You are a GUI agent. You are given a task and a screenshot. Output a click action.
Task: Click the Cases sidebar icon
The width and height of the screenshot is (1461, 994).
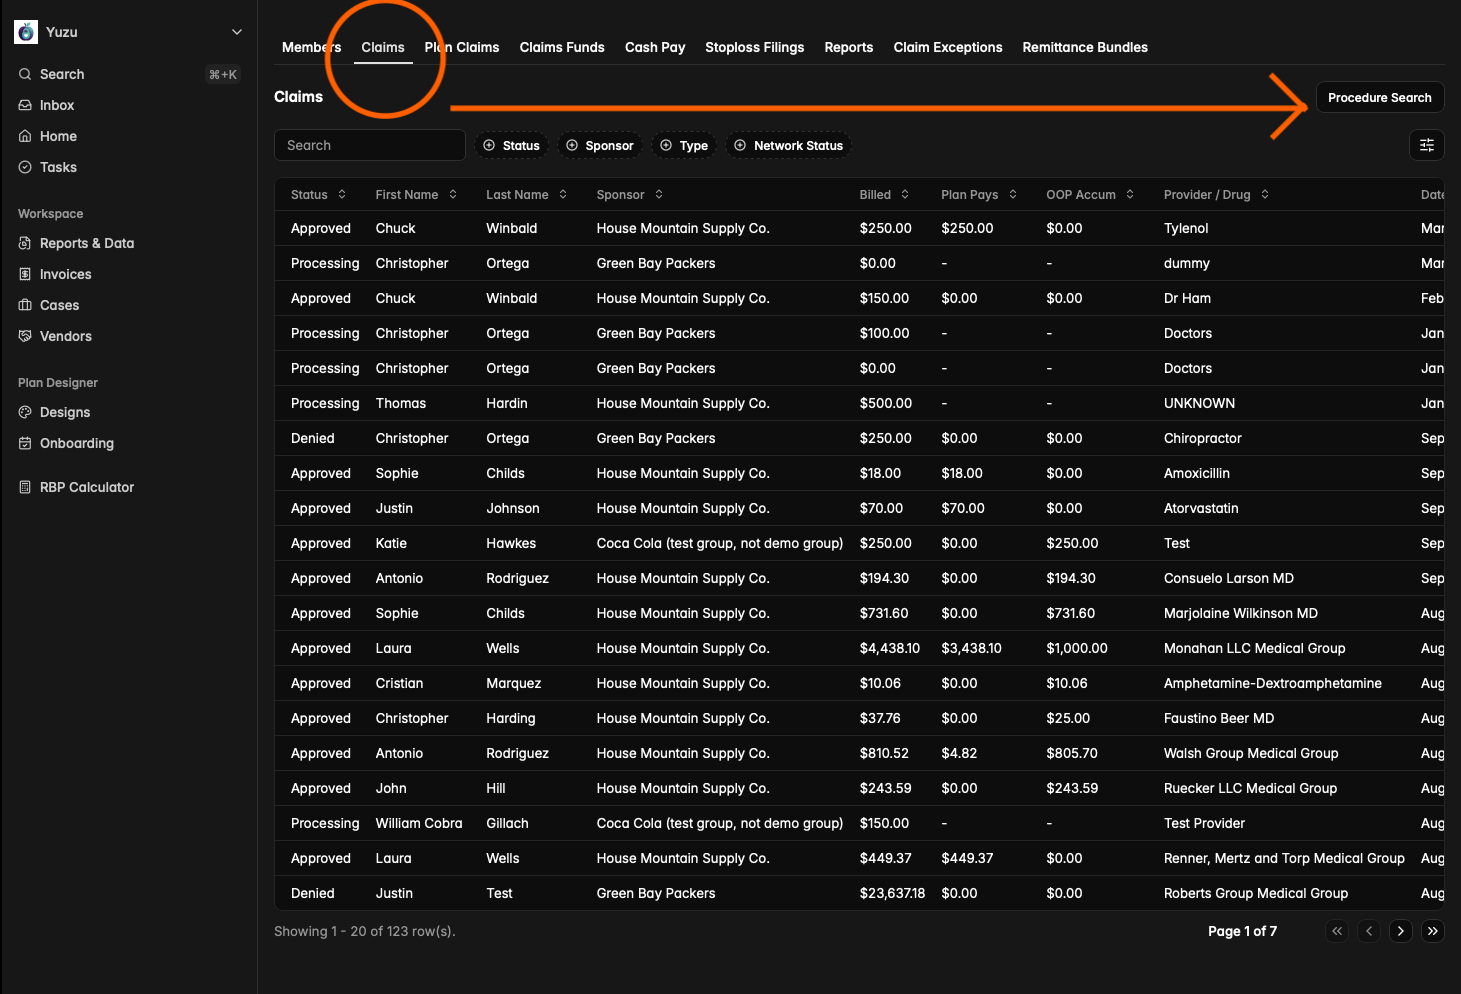click(25, 305)
